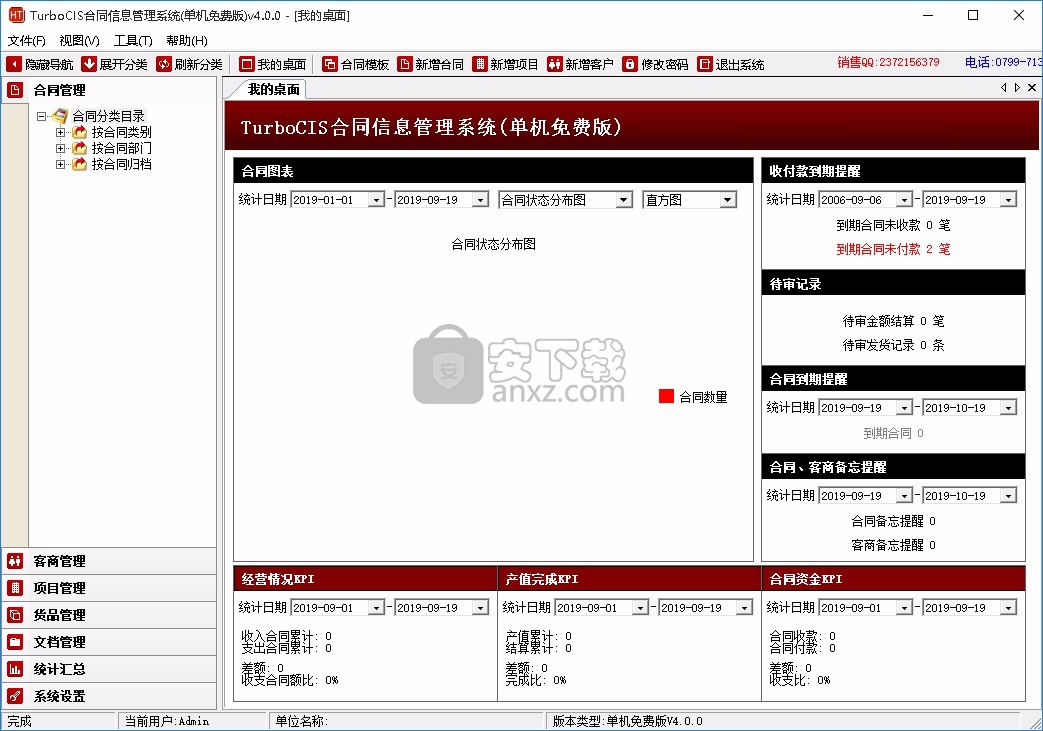Image resolution: width=1043 pixels, height=731 pixels.
Task: Open the 文档管理 navigation section
Action: 109,642
